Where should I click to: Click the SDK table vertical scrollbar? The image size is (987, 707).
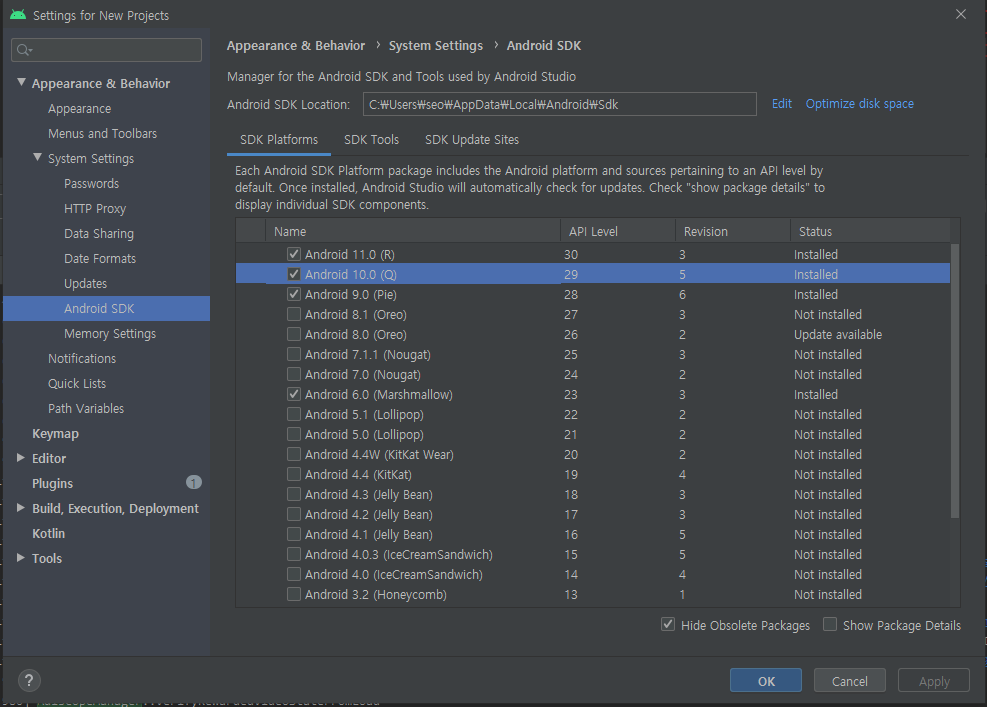click(x=955, y=381)
